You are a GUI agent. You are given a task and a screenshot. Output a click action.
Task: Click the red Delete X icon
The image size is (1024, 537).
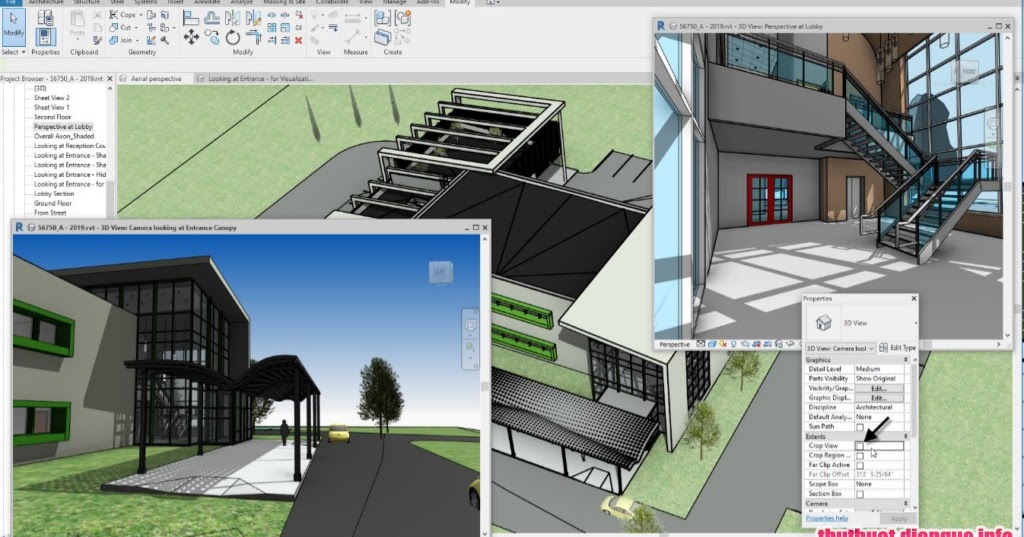coord(298,41)
